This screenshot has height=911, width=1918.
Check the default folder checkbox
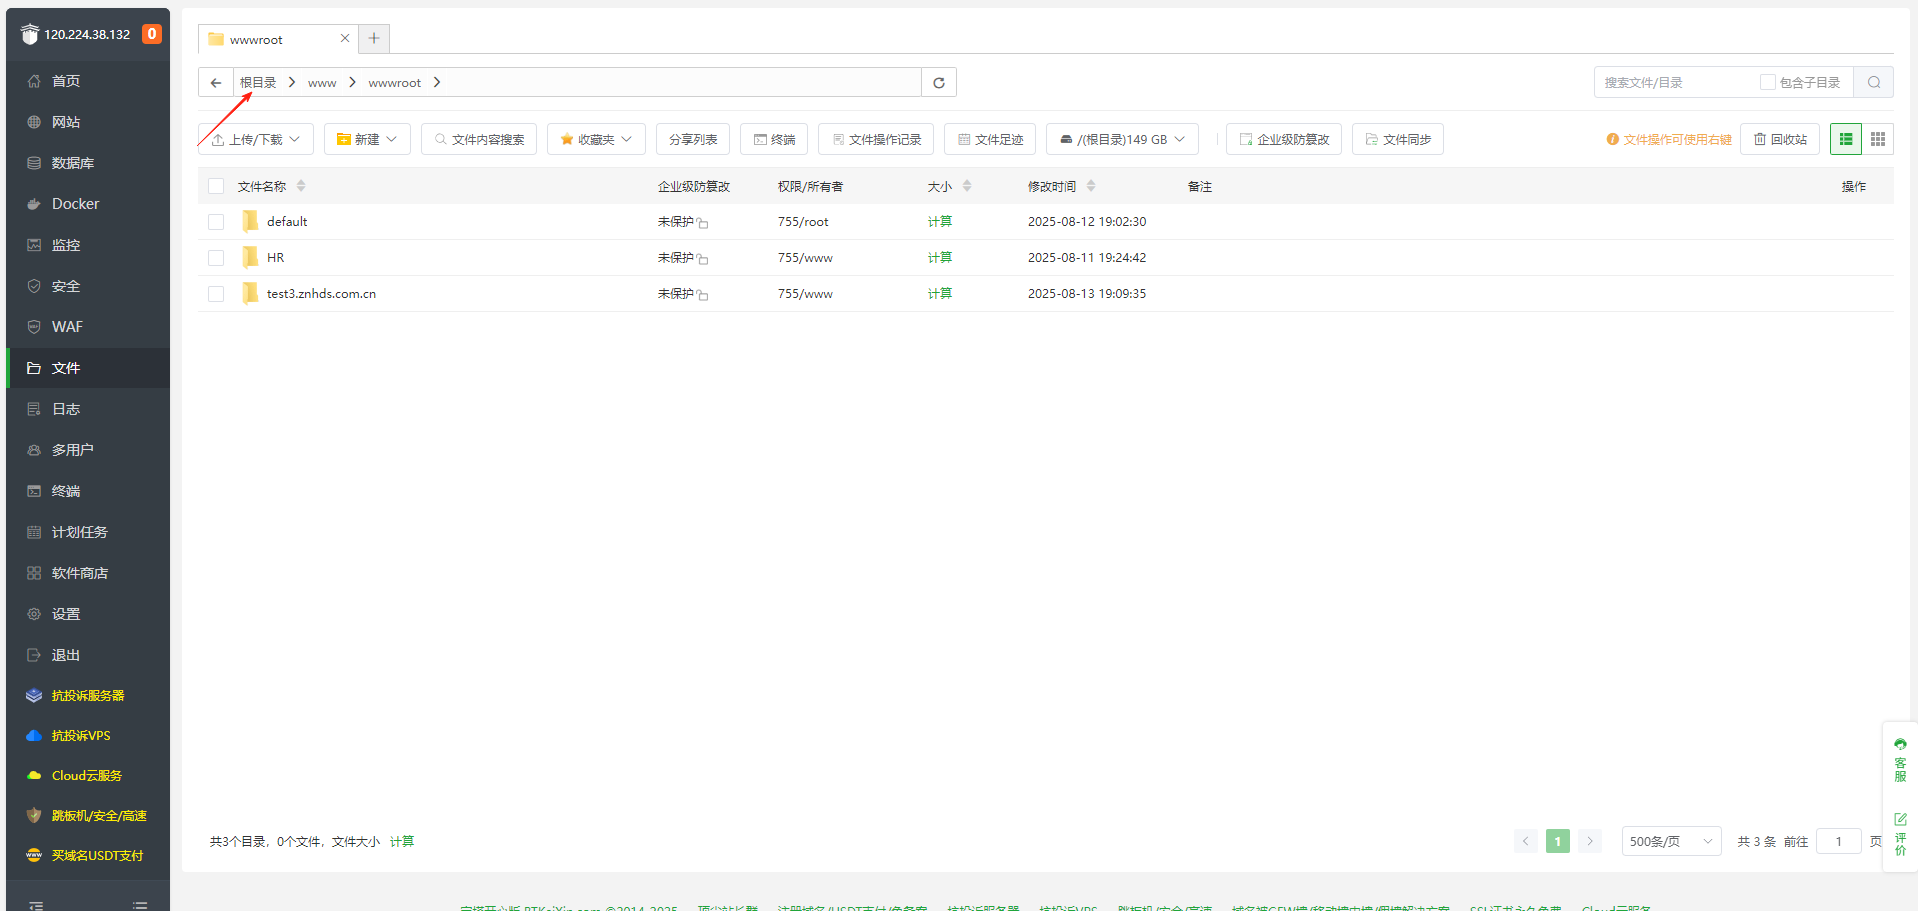pos(216,222)
